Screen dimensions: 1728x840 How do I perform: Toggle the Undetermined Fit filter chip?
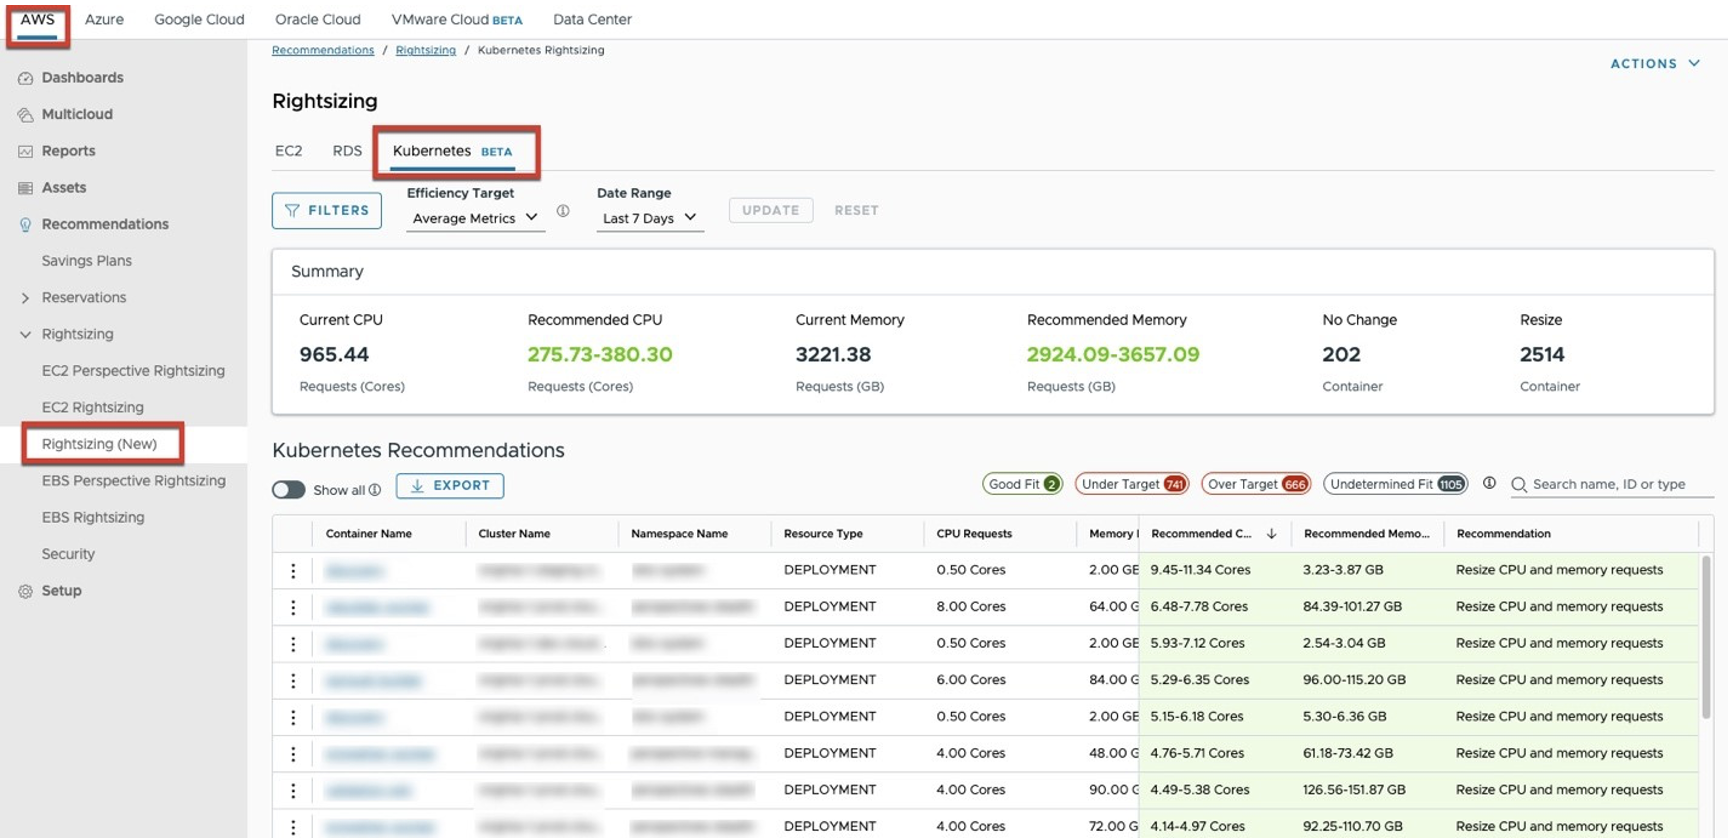click(x=1395, y=484)
